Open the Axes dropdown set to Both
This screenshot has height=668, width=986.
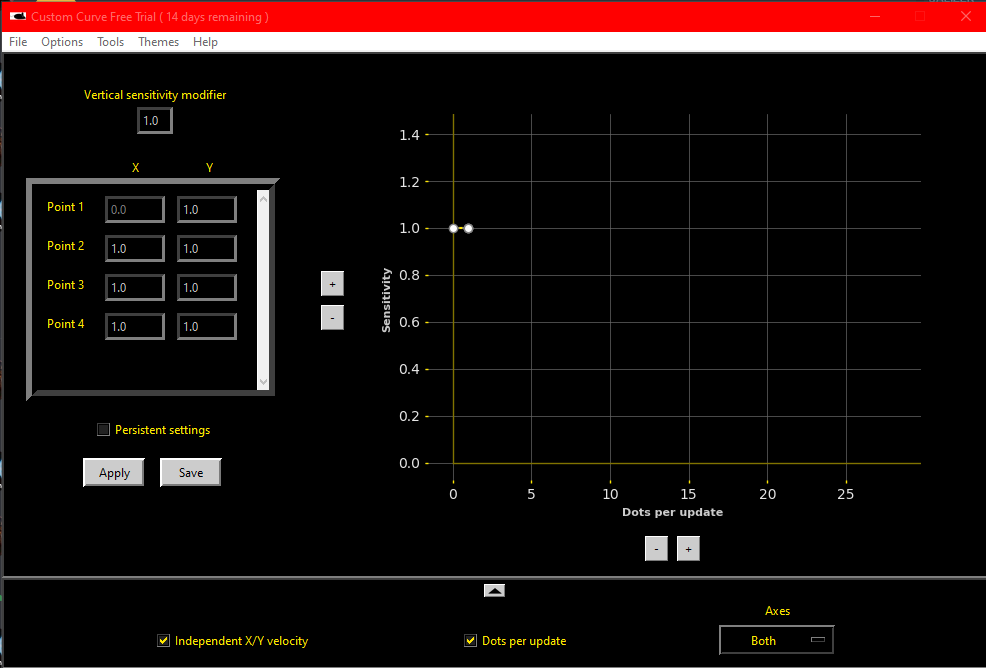[x=777, y=640]
